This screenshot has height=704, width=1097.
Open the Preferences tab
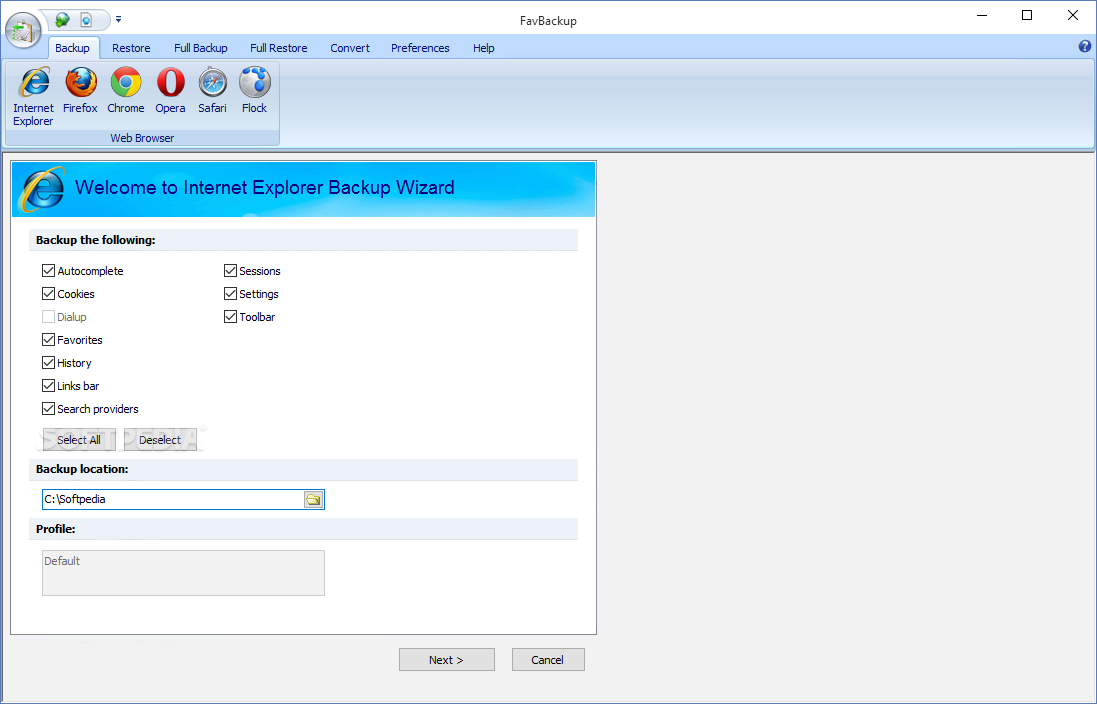[x=420, y=48]
